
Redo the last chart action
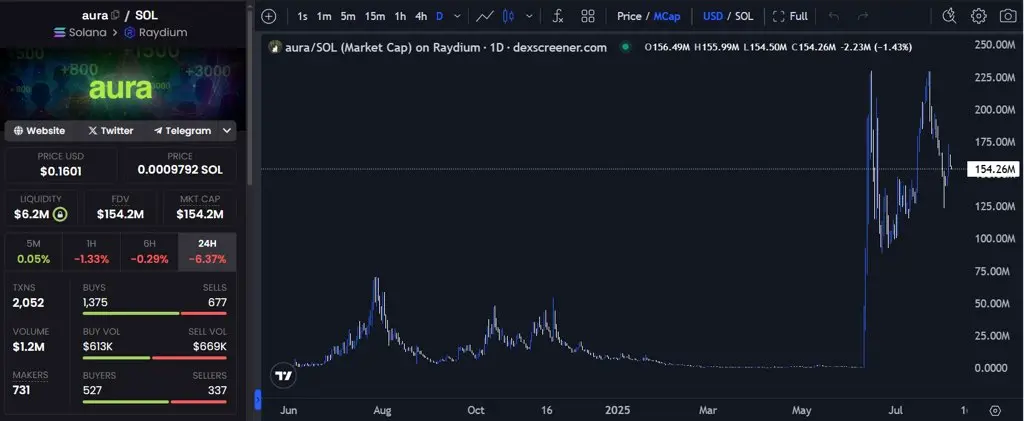point(863,16)
